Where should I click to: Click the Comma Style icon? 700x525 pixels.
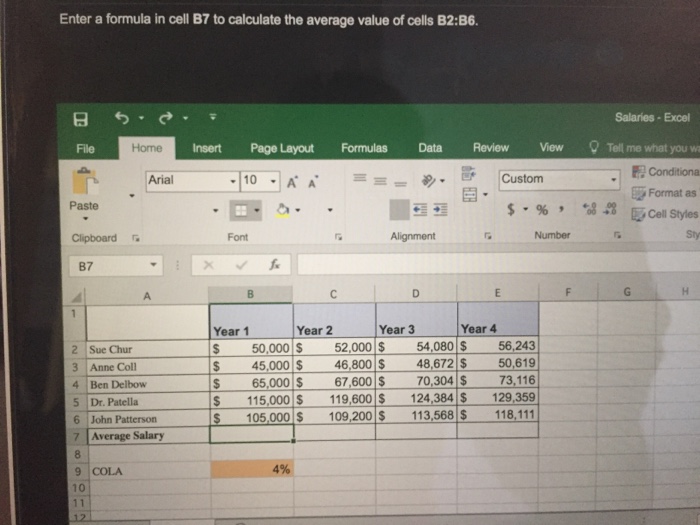(x=561, y=209)
